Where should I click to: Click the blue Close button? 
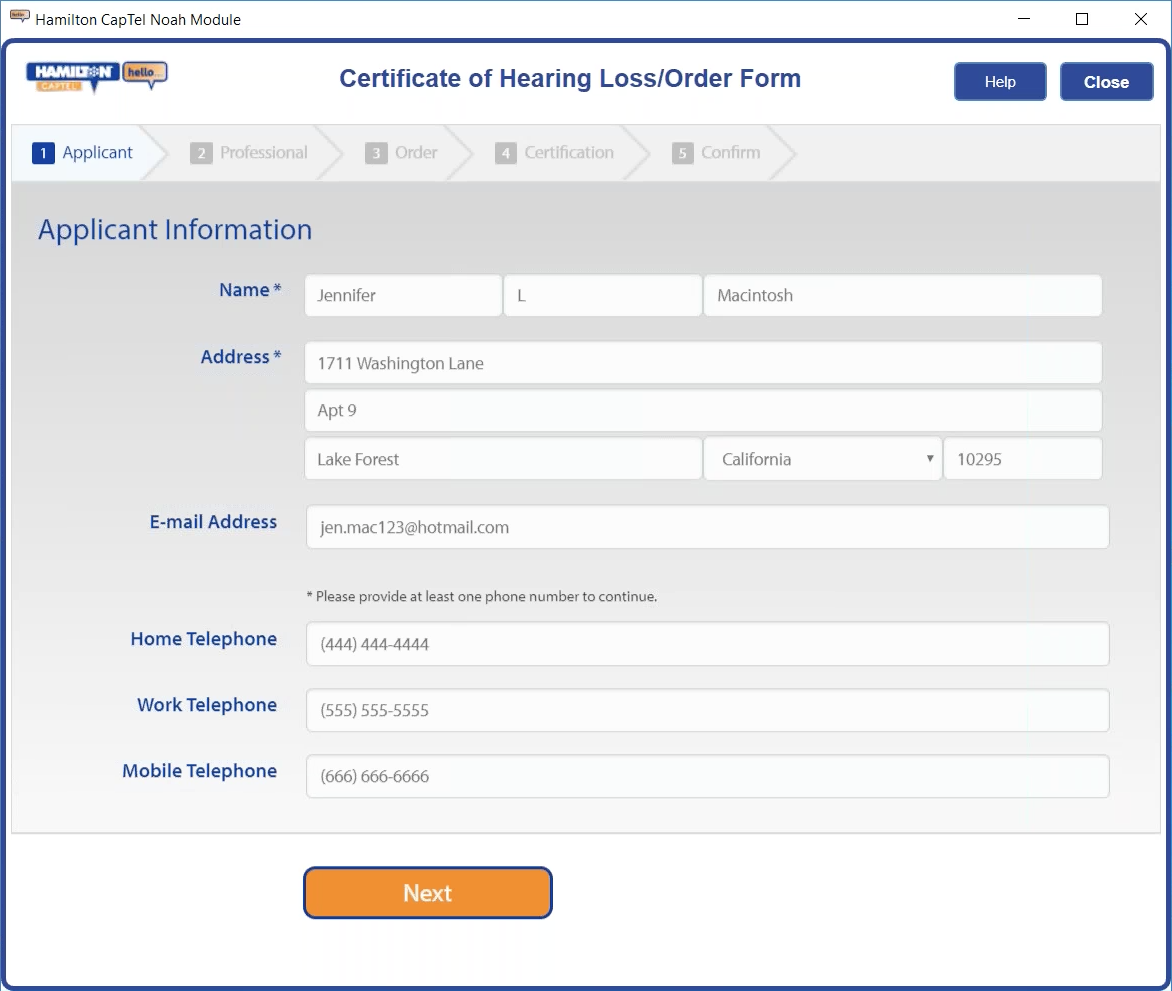click(1106, 82)
